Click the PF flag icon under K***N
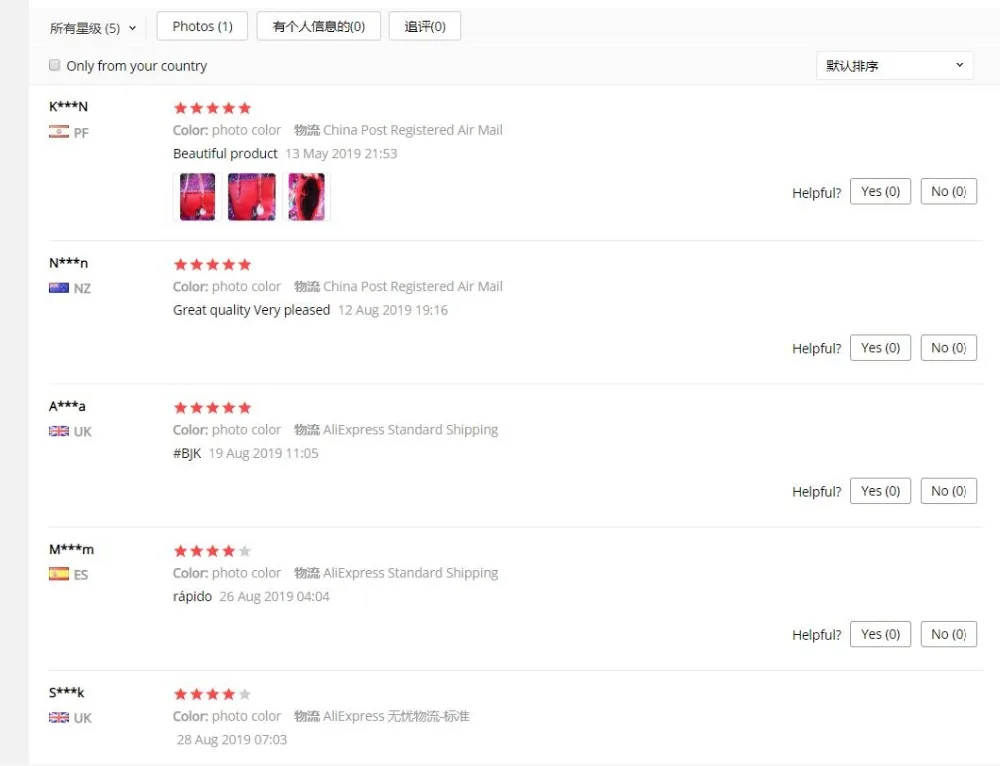 [x=59, y=132]
